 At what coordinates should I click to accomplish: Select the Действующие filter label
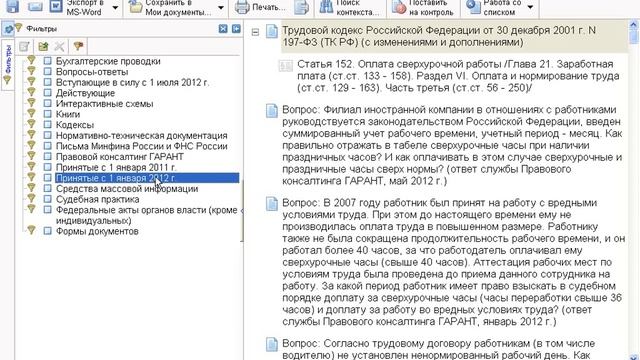(x=85, y=93)
